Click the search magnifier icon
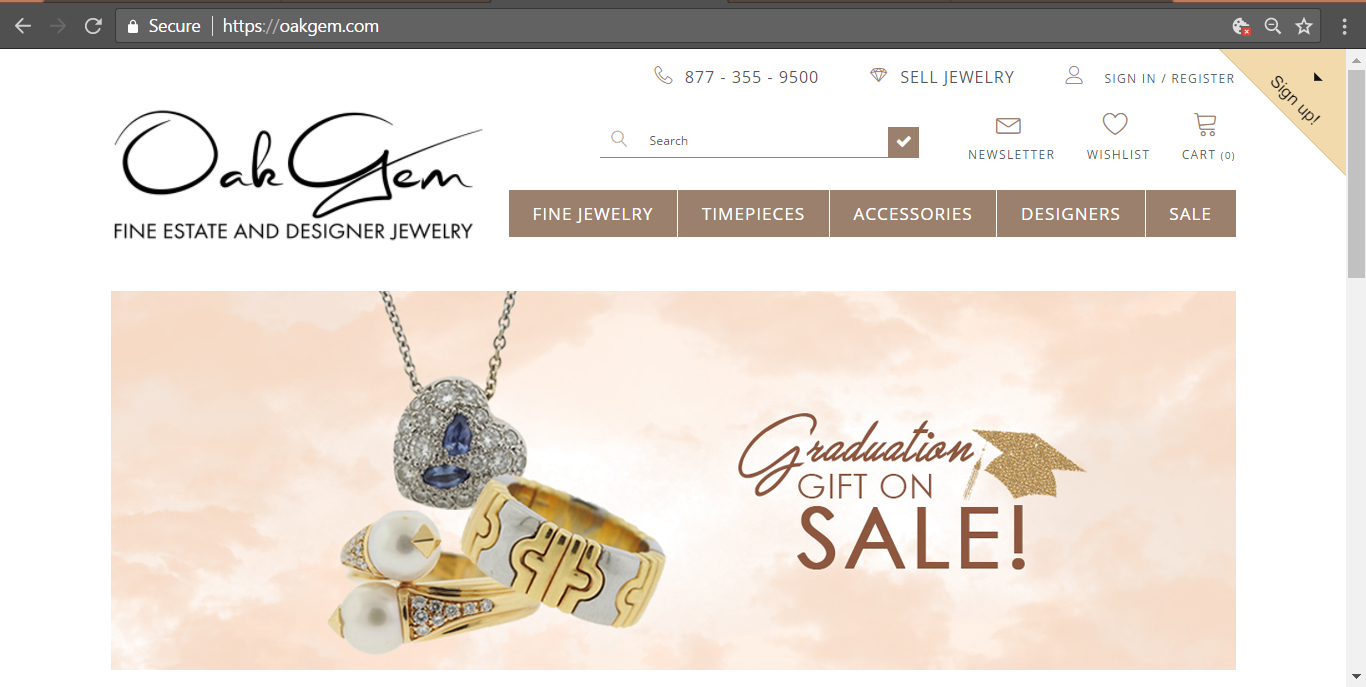Image resolution: width=1366 pixels, height=687 pixels. pyautogui.click(x=619, y=139)
